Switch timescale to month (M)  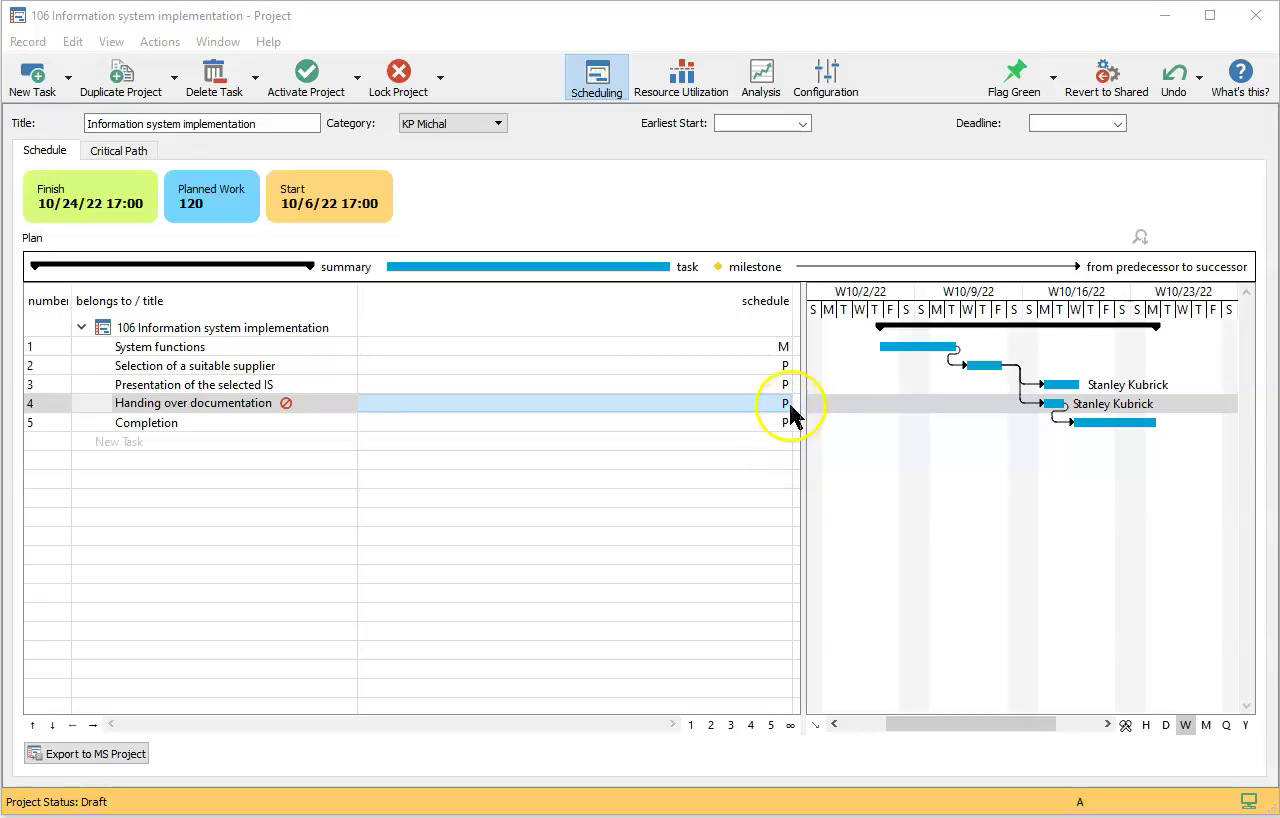point(1206,725)
